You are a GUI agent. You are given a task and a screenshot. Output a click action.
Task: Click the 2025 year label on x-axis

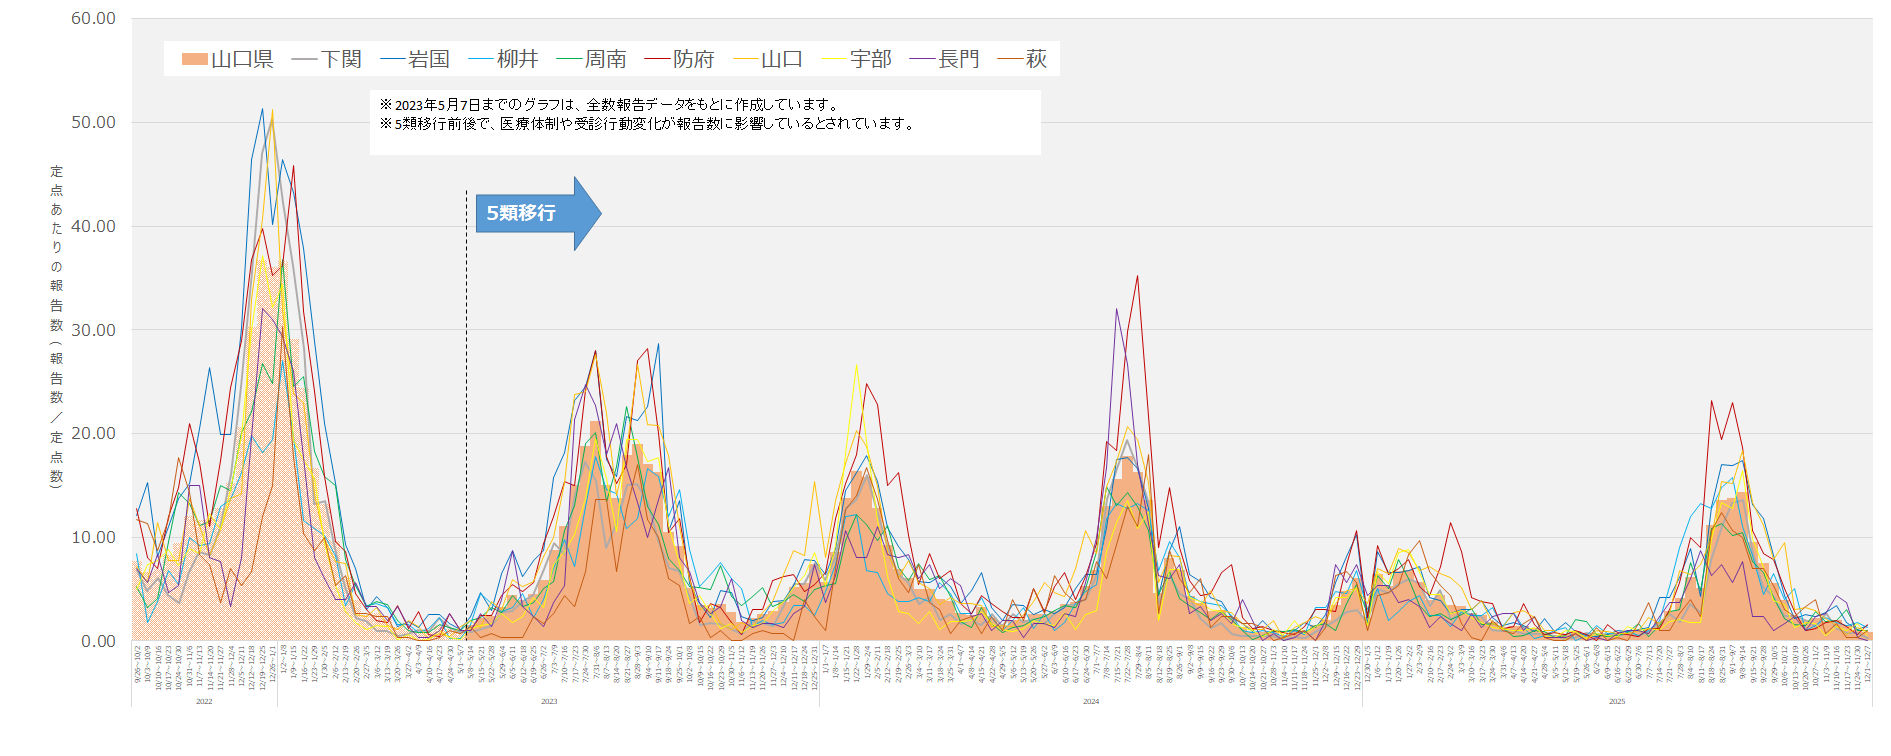[x=1616, y=702]
